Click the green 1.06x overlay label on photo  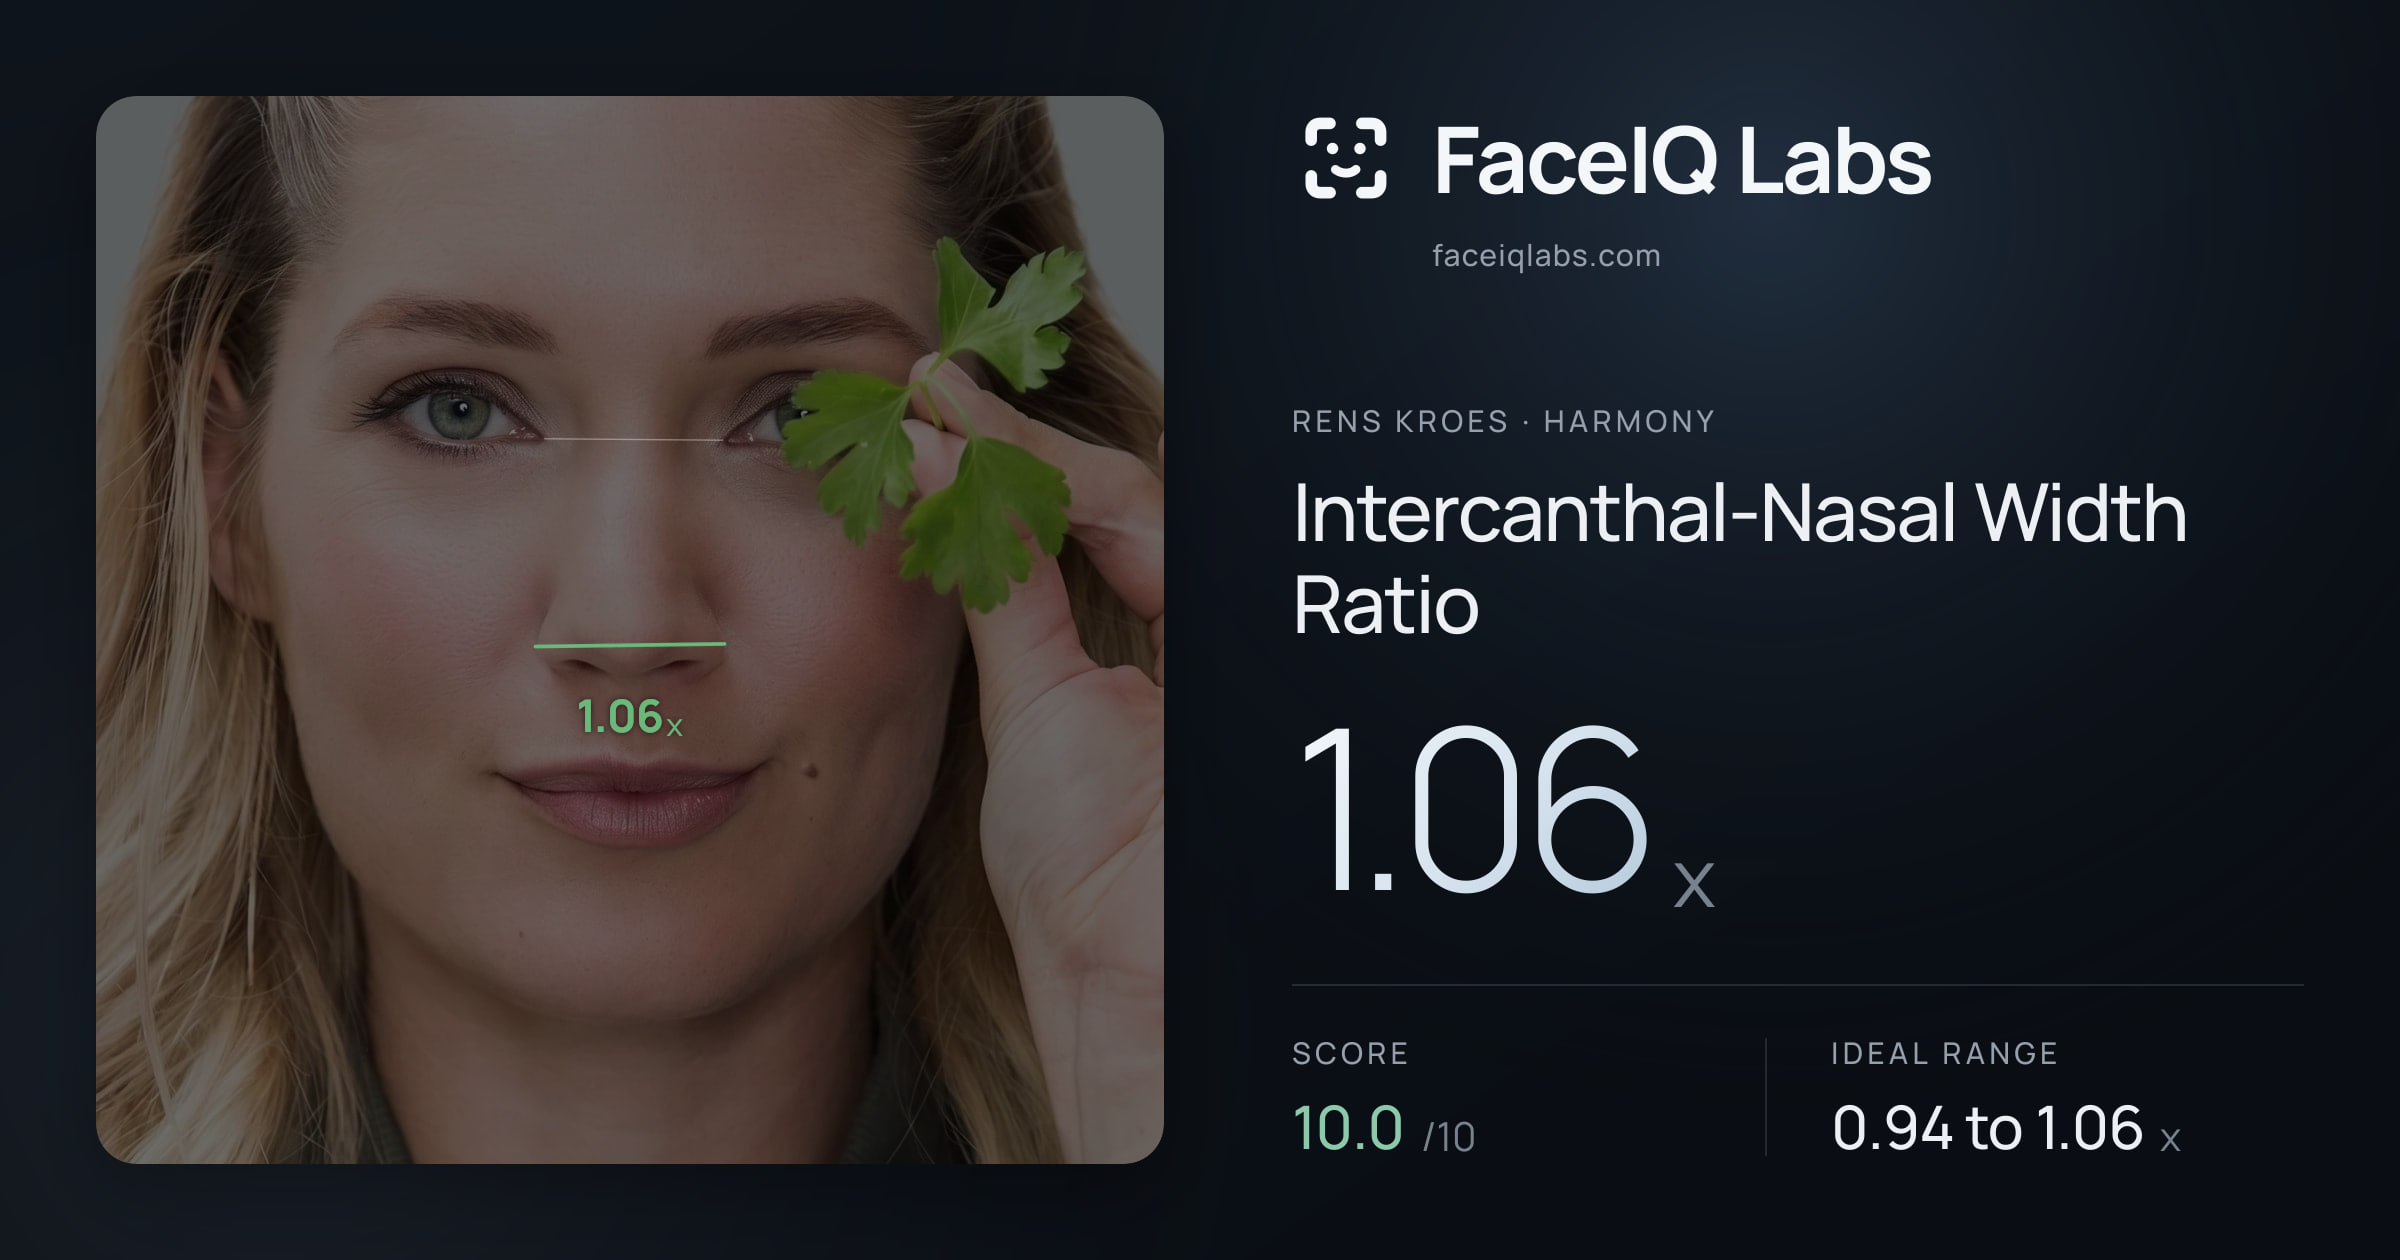[x=630, y=717]
